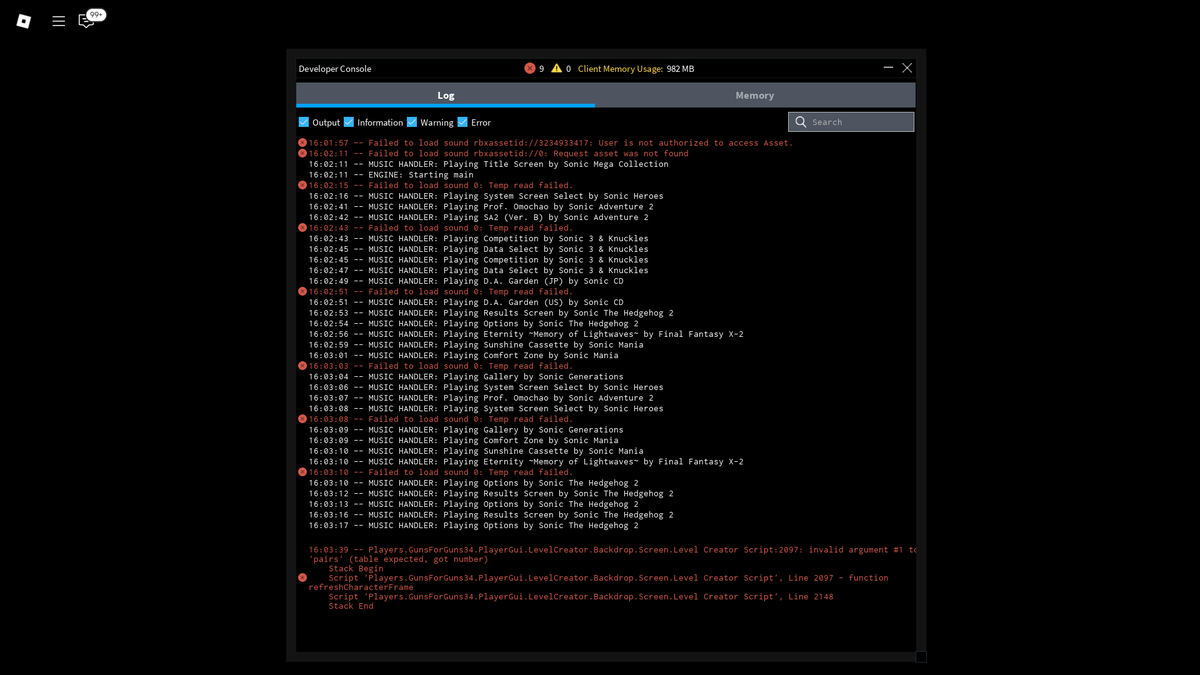Image resolution: width=1200 pixels, height=675 pixels.
Task: Click the yellow warning count icon
Action: 557,68
